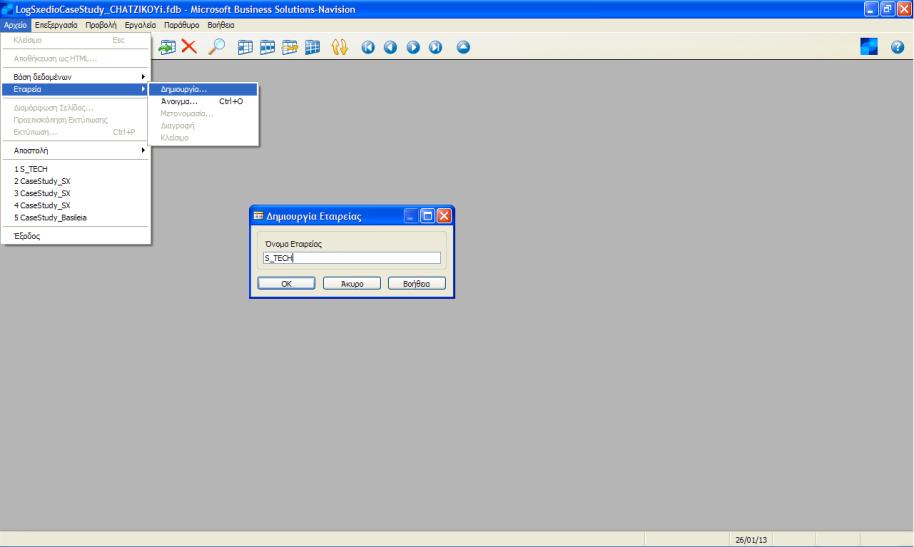Image resolution: width=914 pixels, height=547 pixels.
Task: Go to first record with toolbar button
Action: pyautogui.click(x=368, y=47)
